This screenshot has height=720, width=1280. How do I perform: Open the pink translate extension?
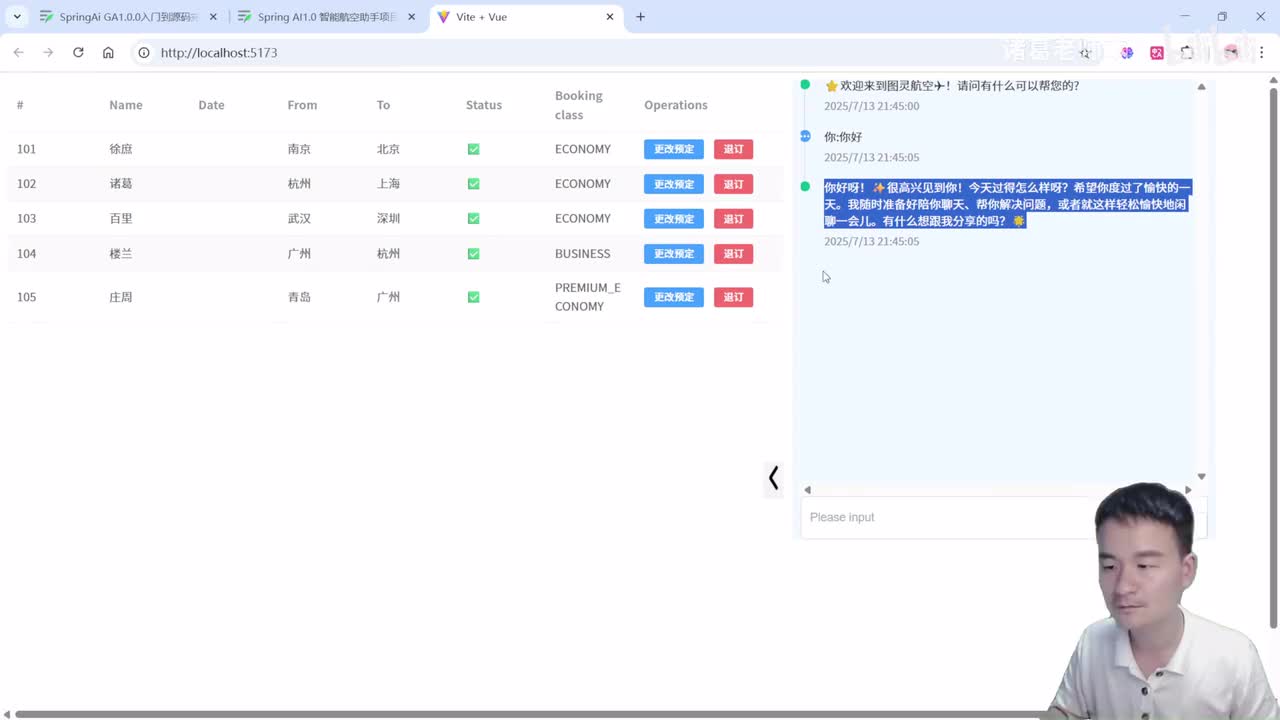click(x=1157, y=52)
